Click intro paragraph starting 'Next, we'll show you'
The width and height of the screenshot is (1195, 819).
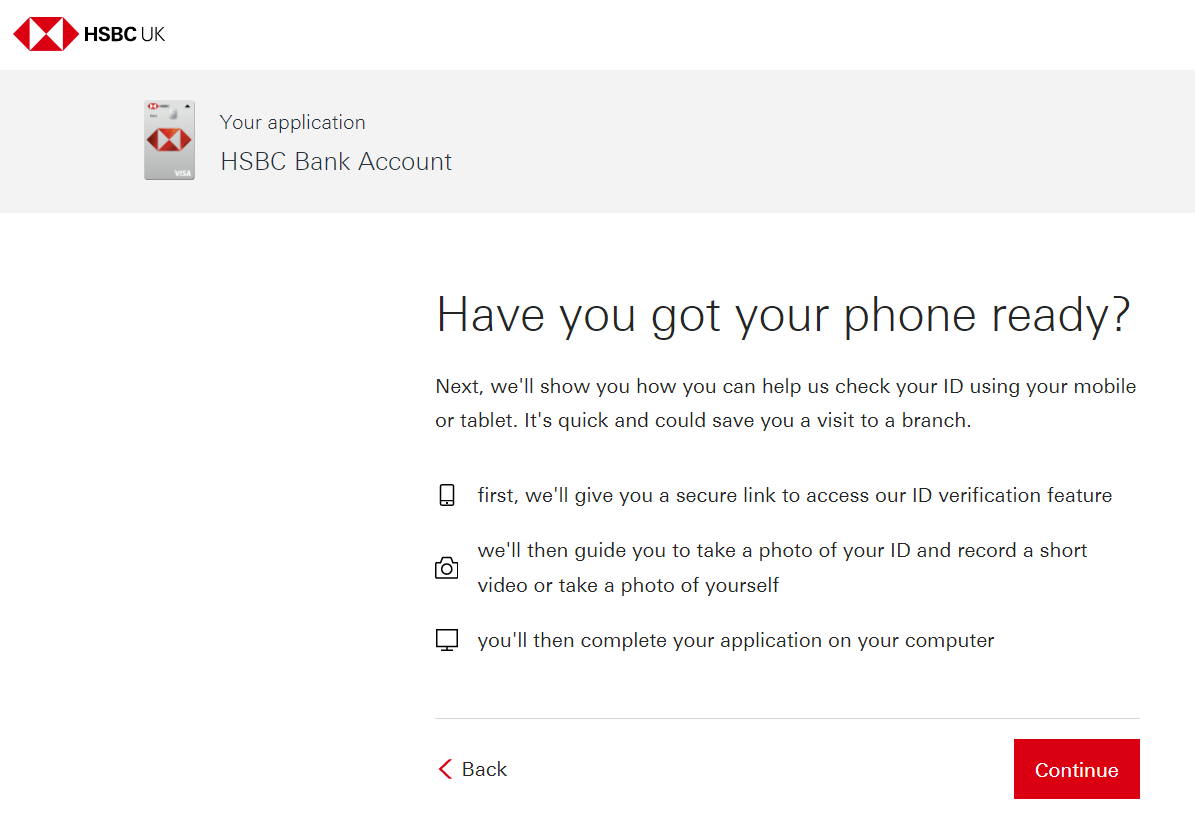point(786,403)
